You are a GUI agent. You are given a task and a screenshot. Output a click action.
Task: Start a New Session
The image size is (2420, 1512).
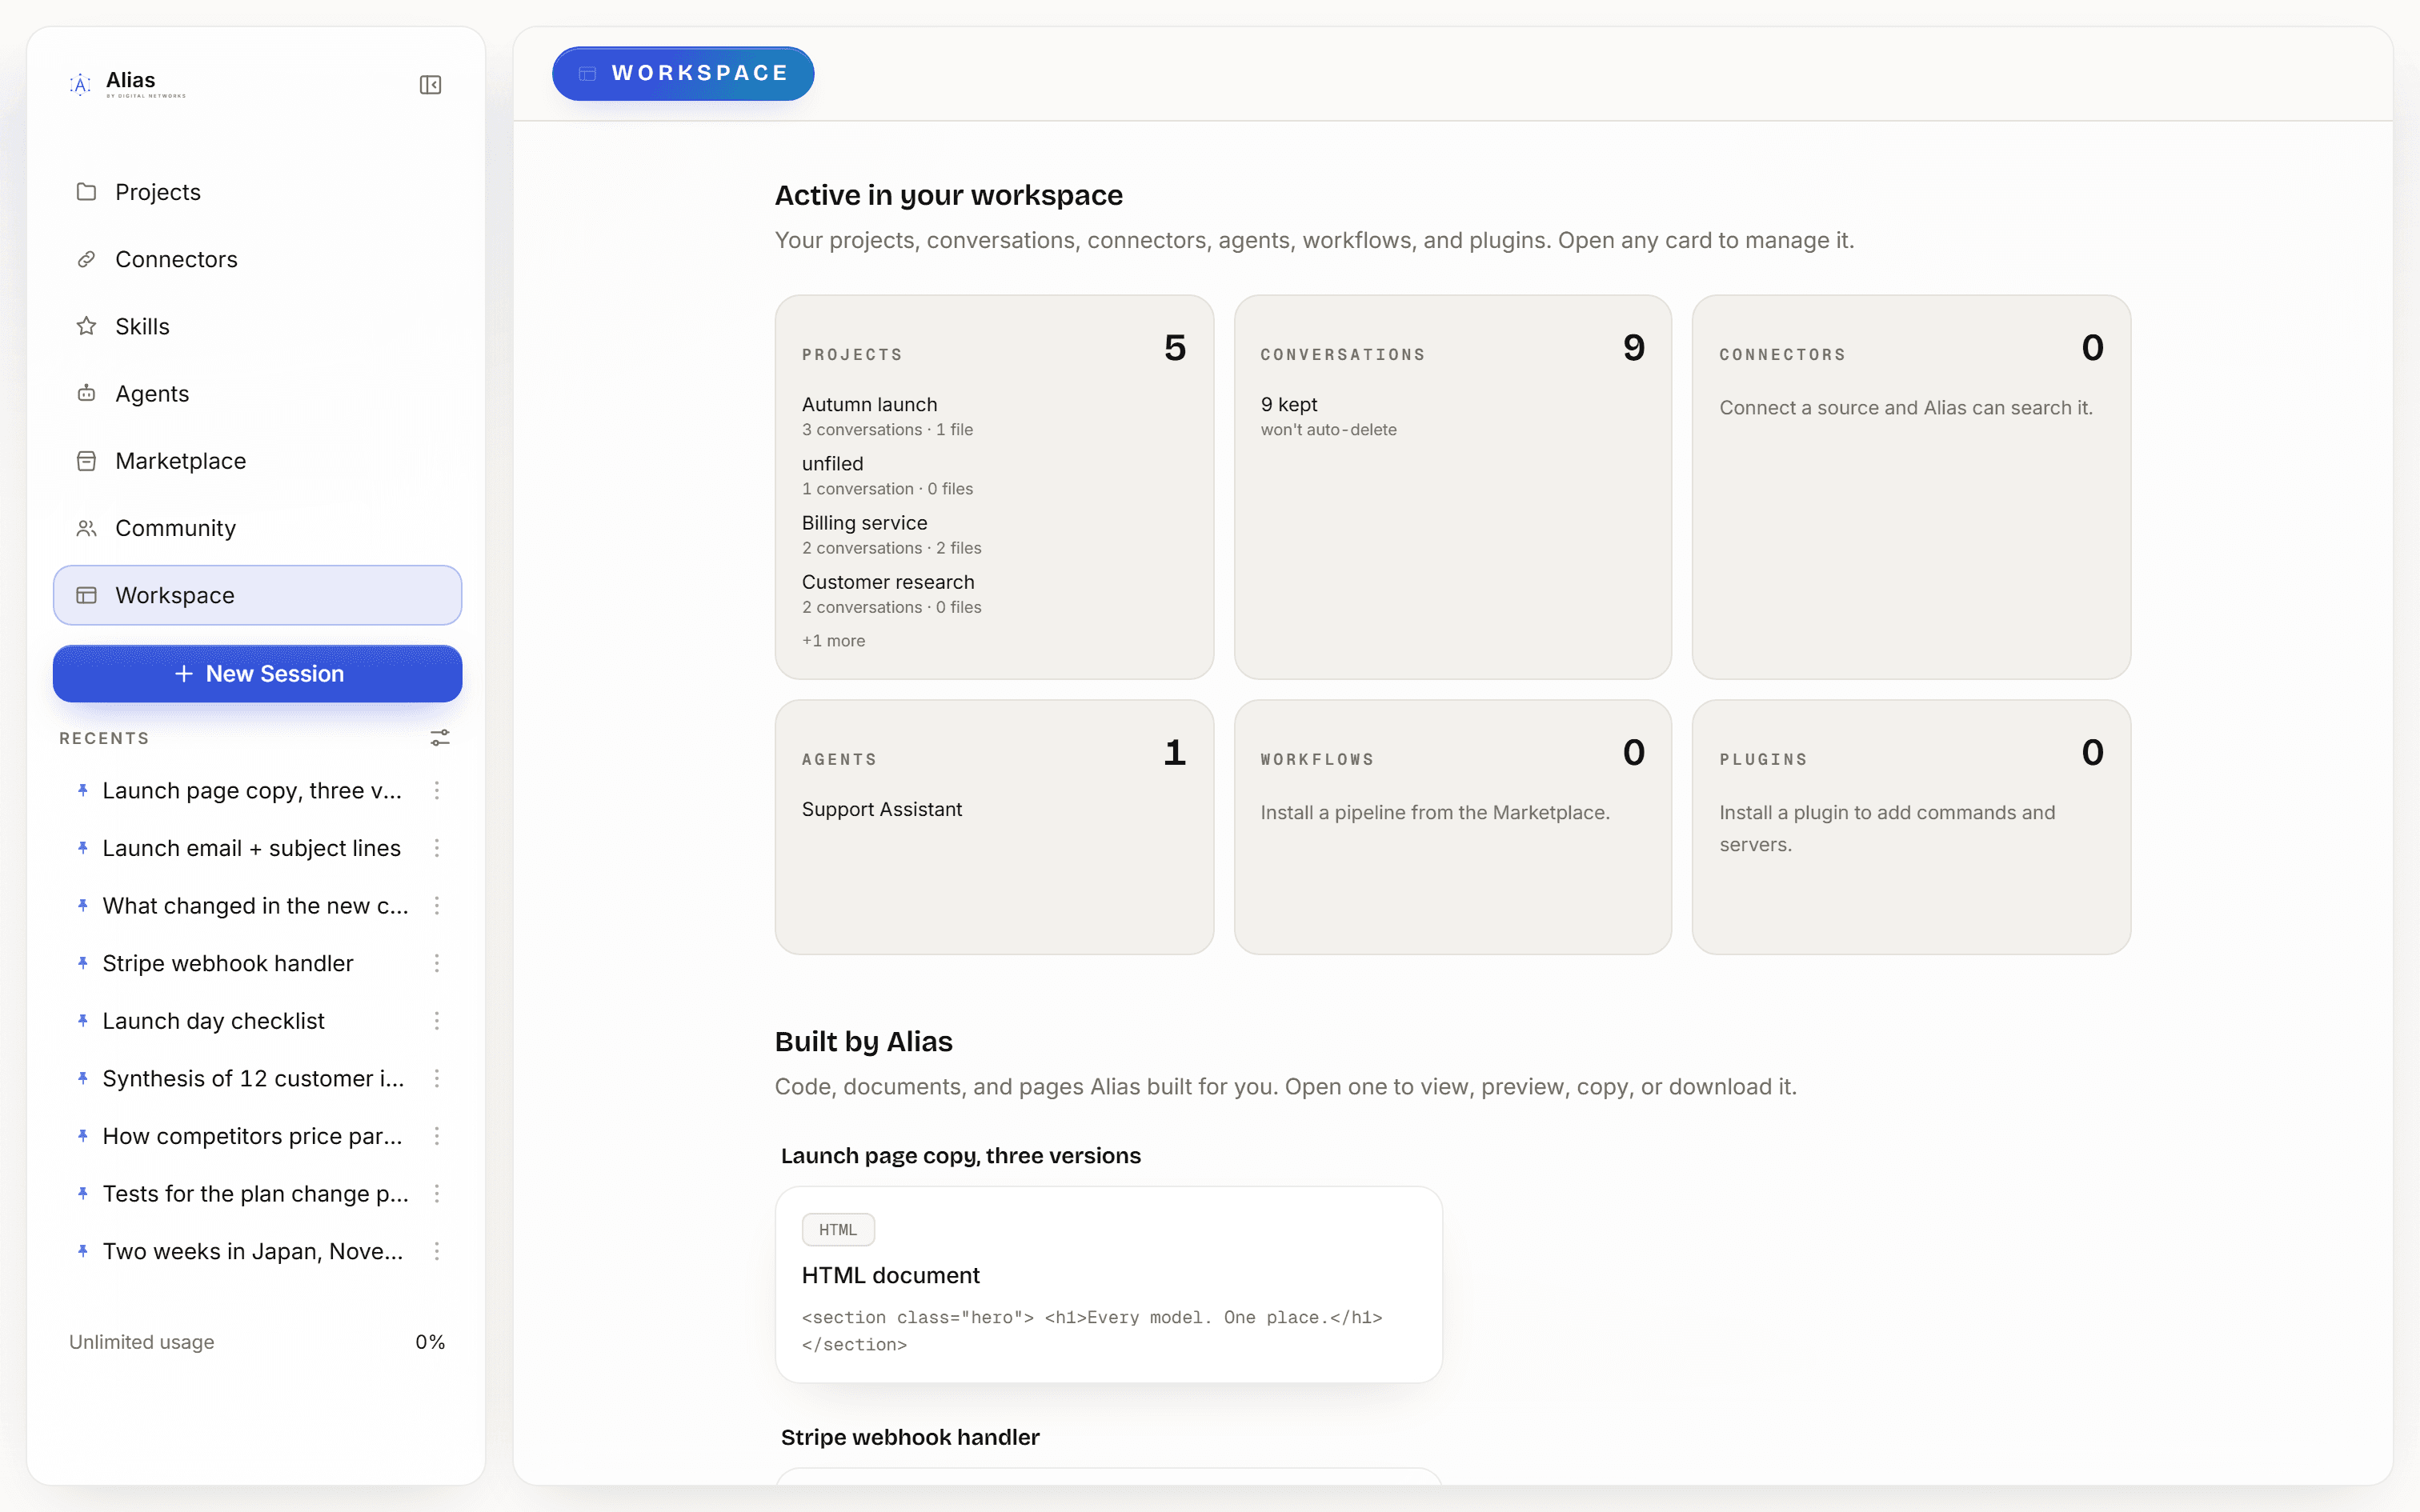point(257,674)
